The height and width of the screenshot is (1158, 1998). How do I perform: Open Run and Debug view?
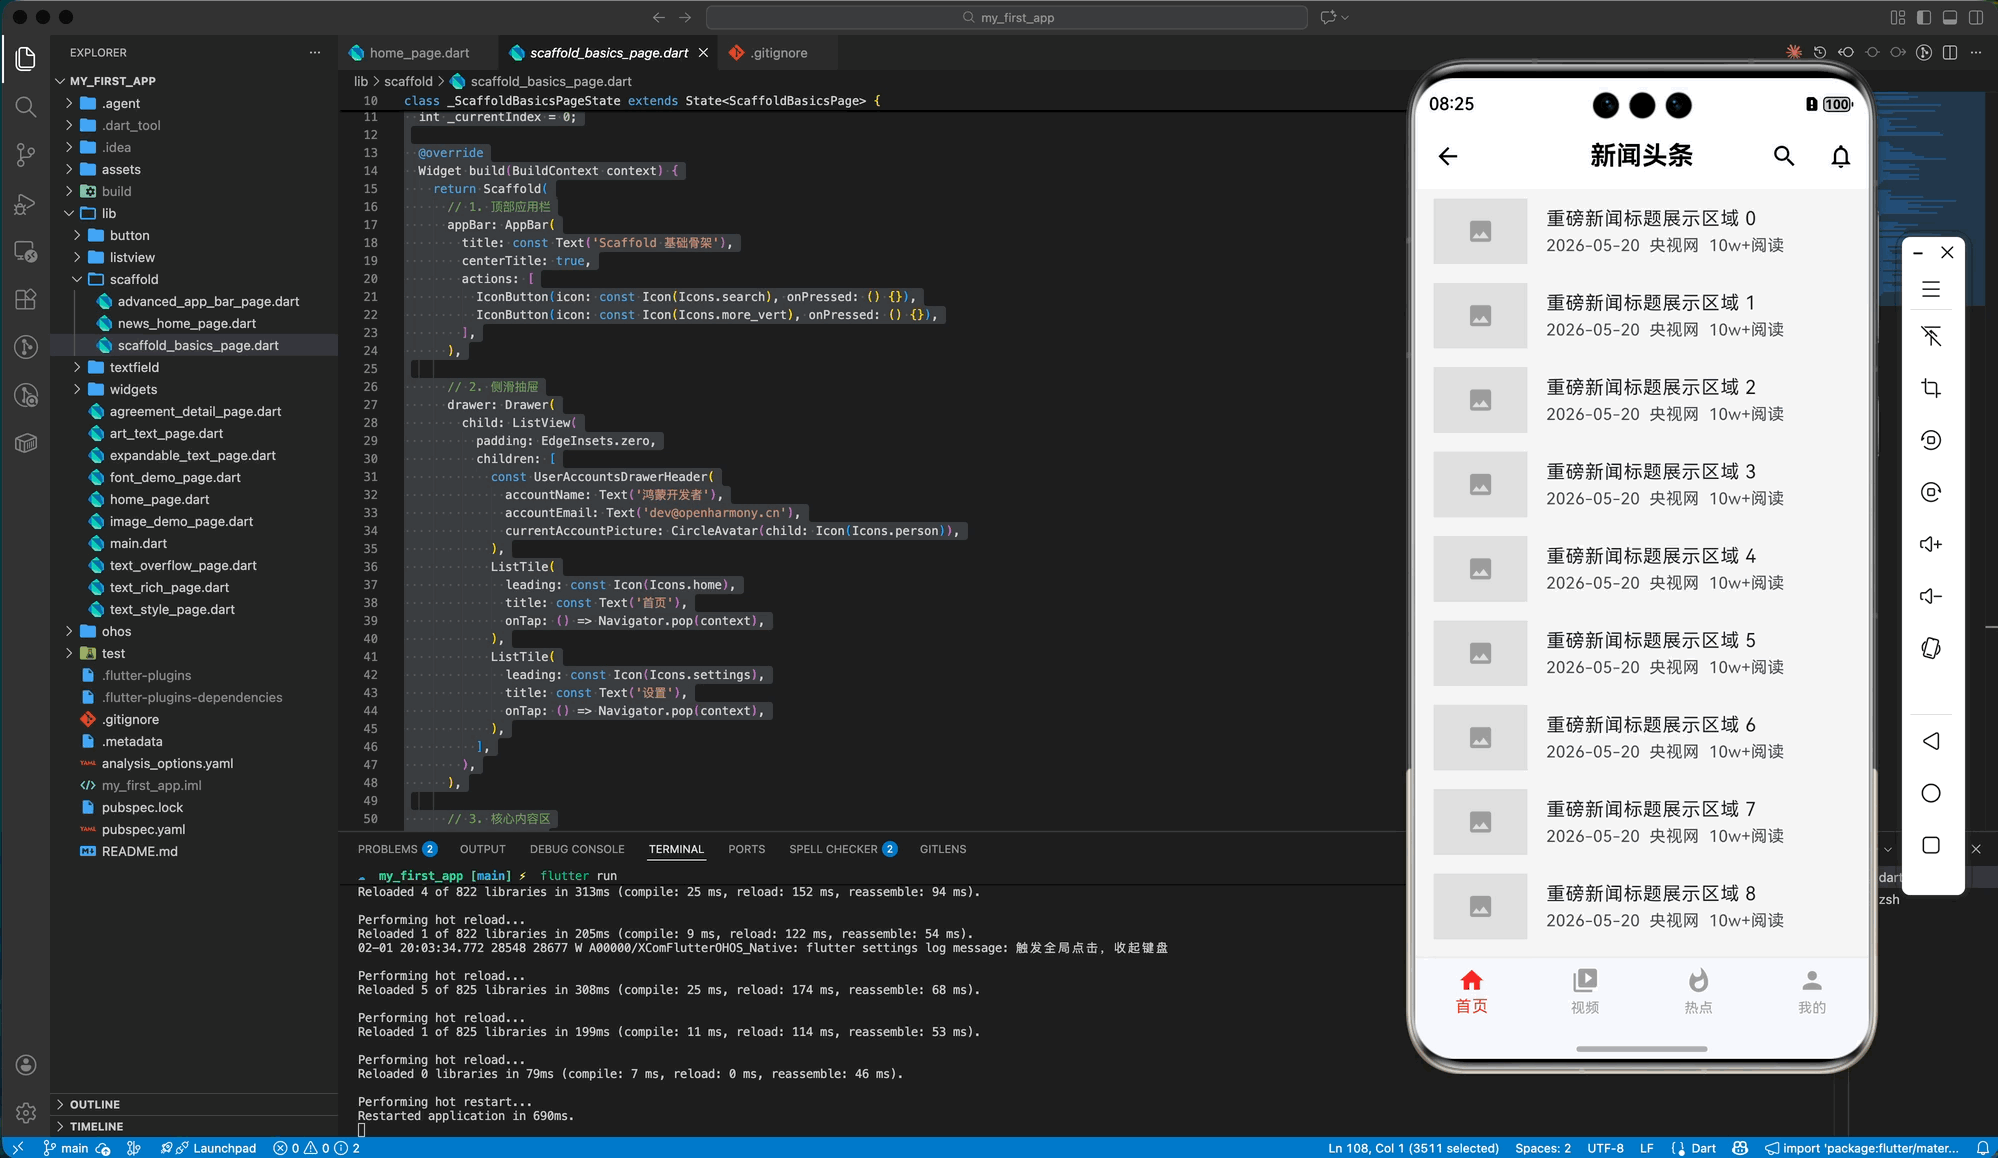tap(26, 204)
